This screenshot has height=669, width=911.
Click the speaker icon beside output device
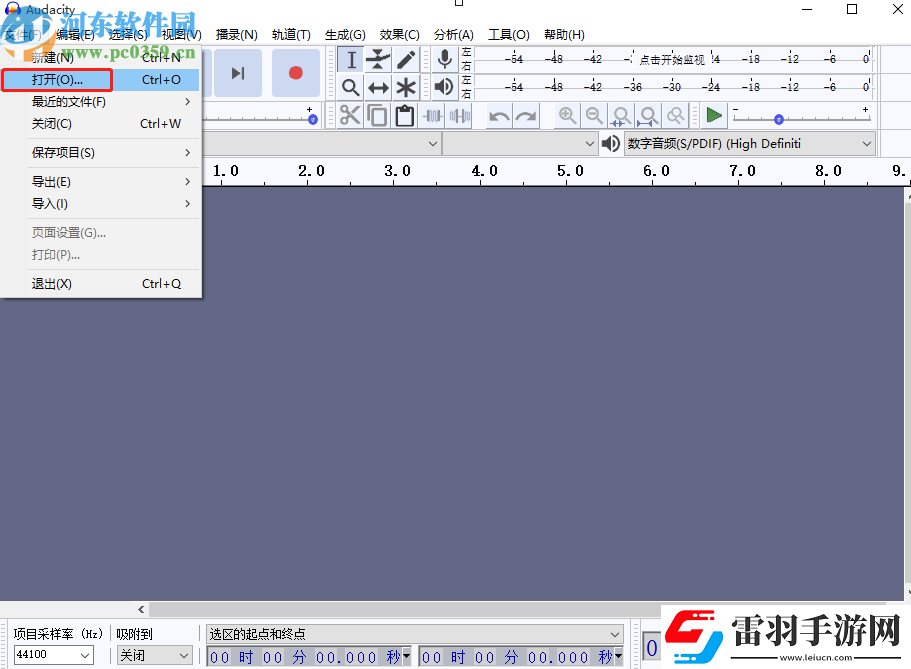(x=611, y=144)
